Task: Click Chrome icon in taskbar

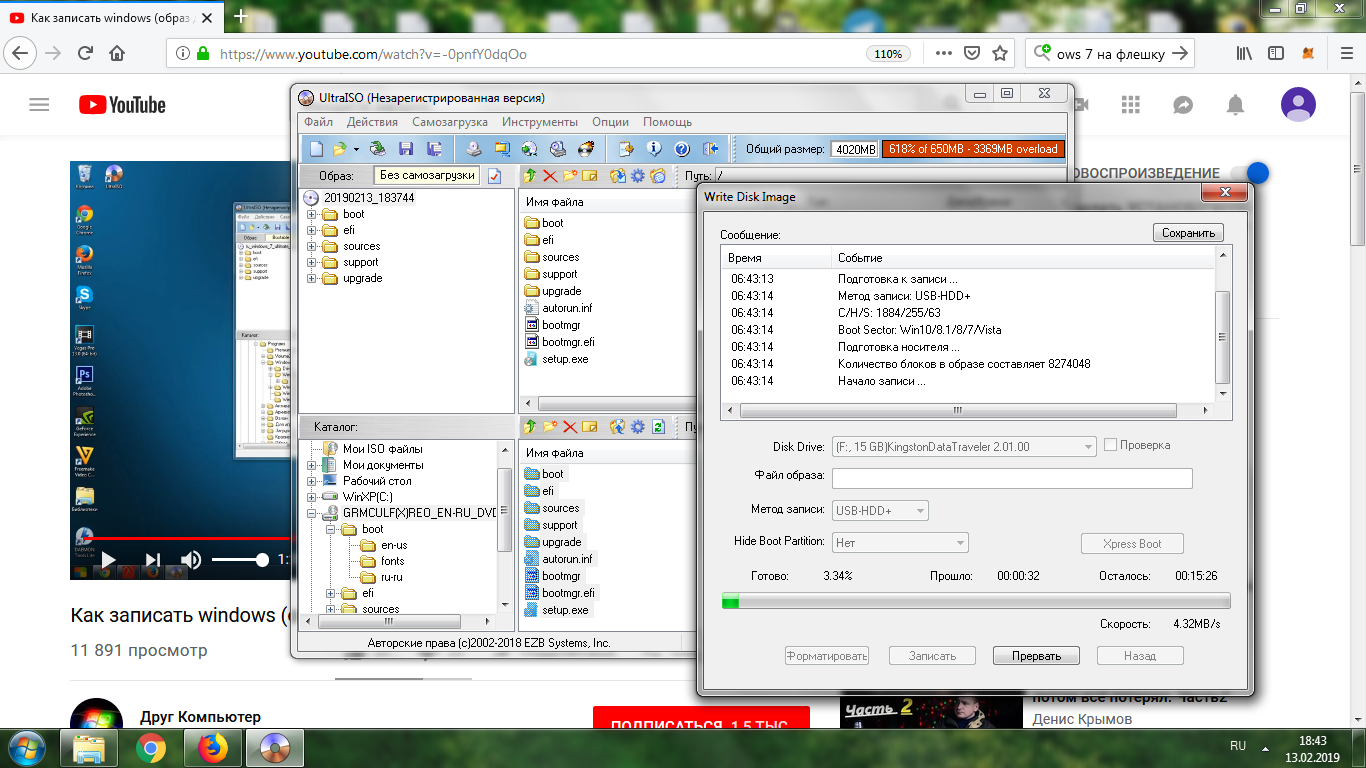Action: [151, 748]
